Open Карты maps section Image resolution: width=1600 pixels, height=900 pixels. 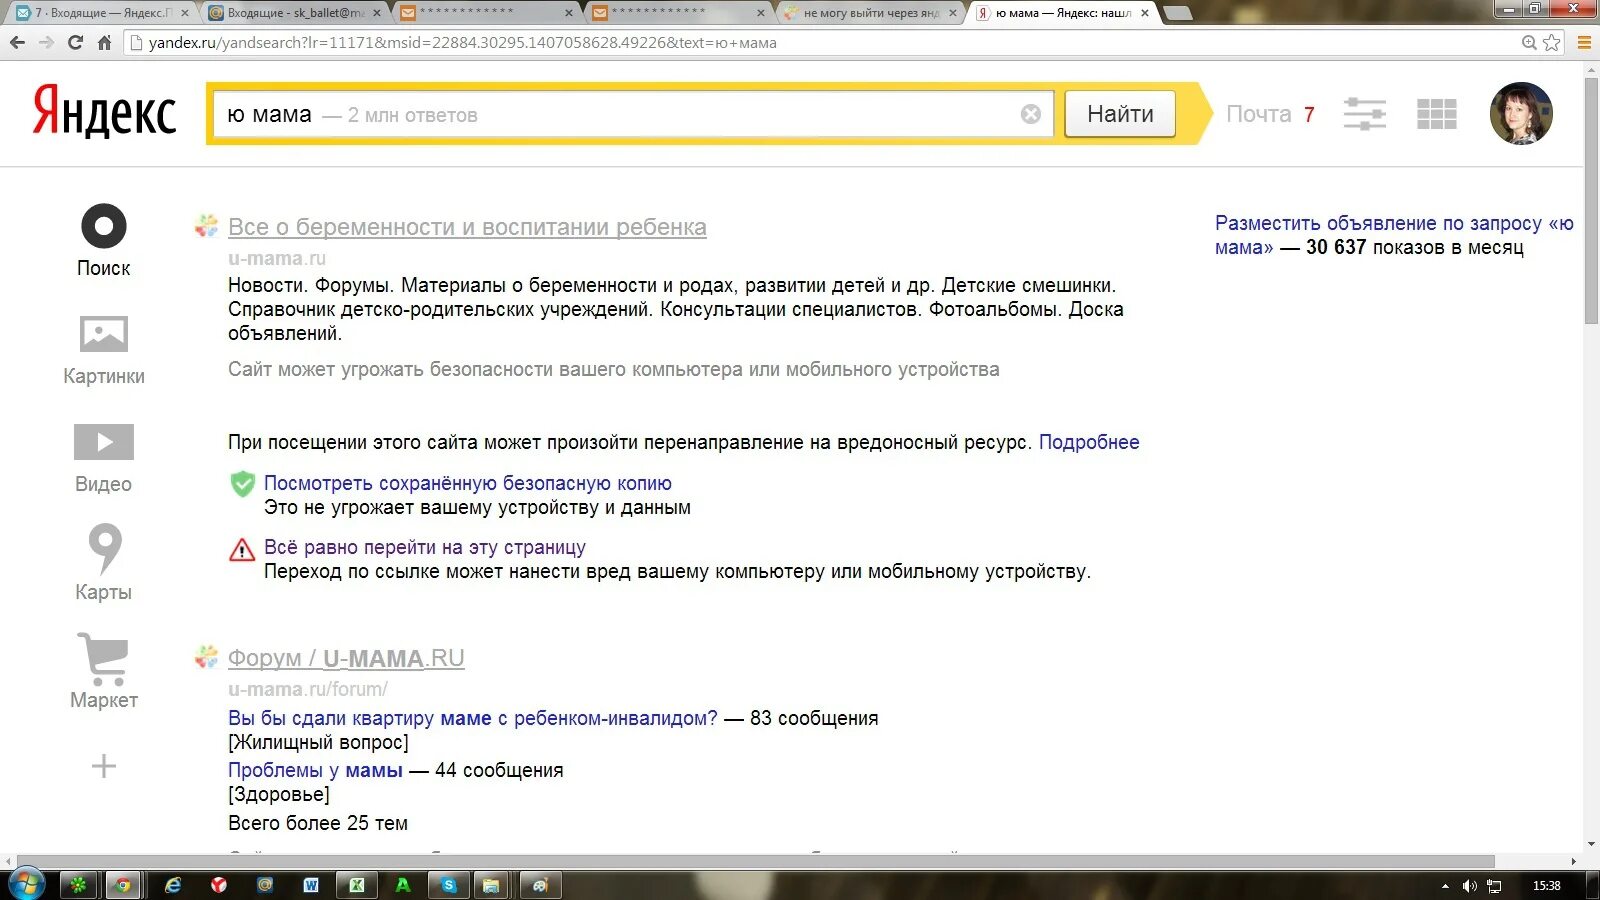coord(104,562)
